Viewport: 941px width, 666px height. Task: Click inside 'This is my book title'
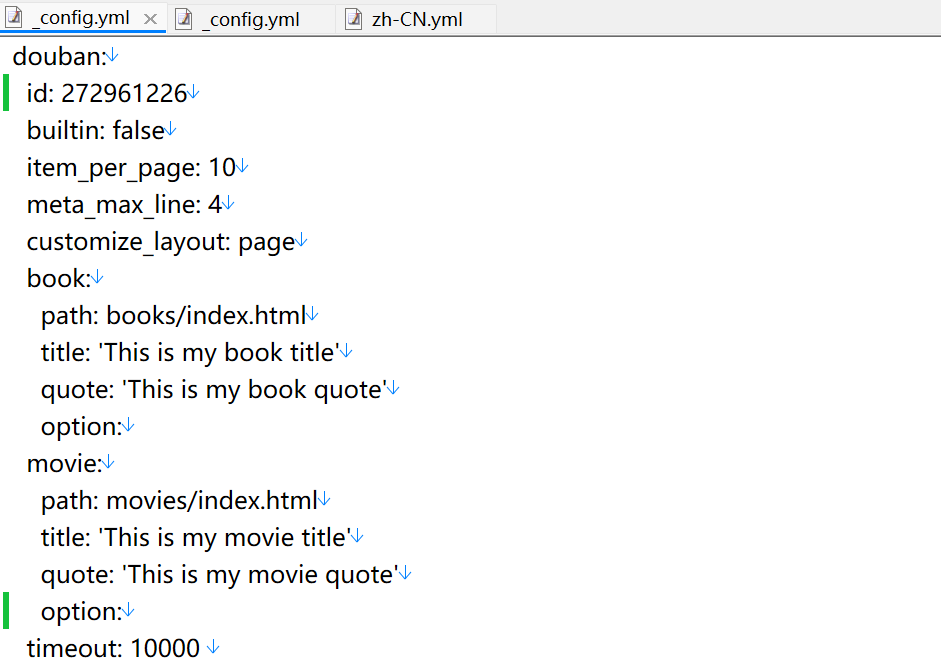218,352
